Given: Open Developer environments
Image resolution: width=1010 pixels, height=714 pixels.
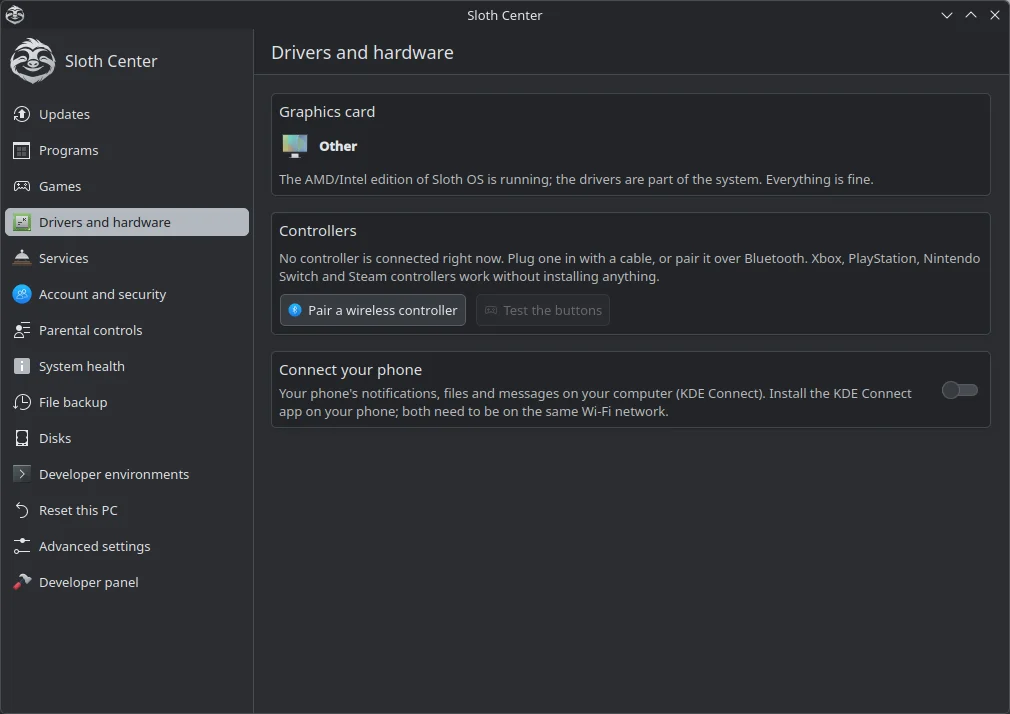Looking at the screenshot, I should pos(127,474).
